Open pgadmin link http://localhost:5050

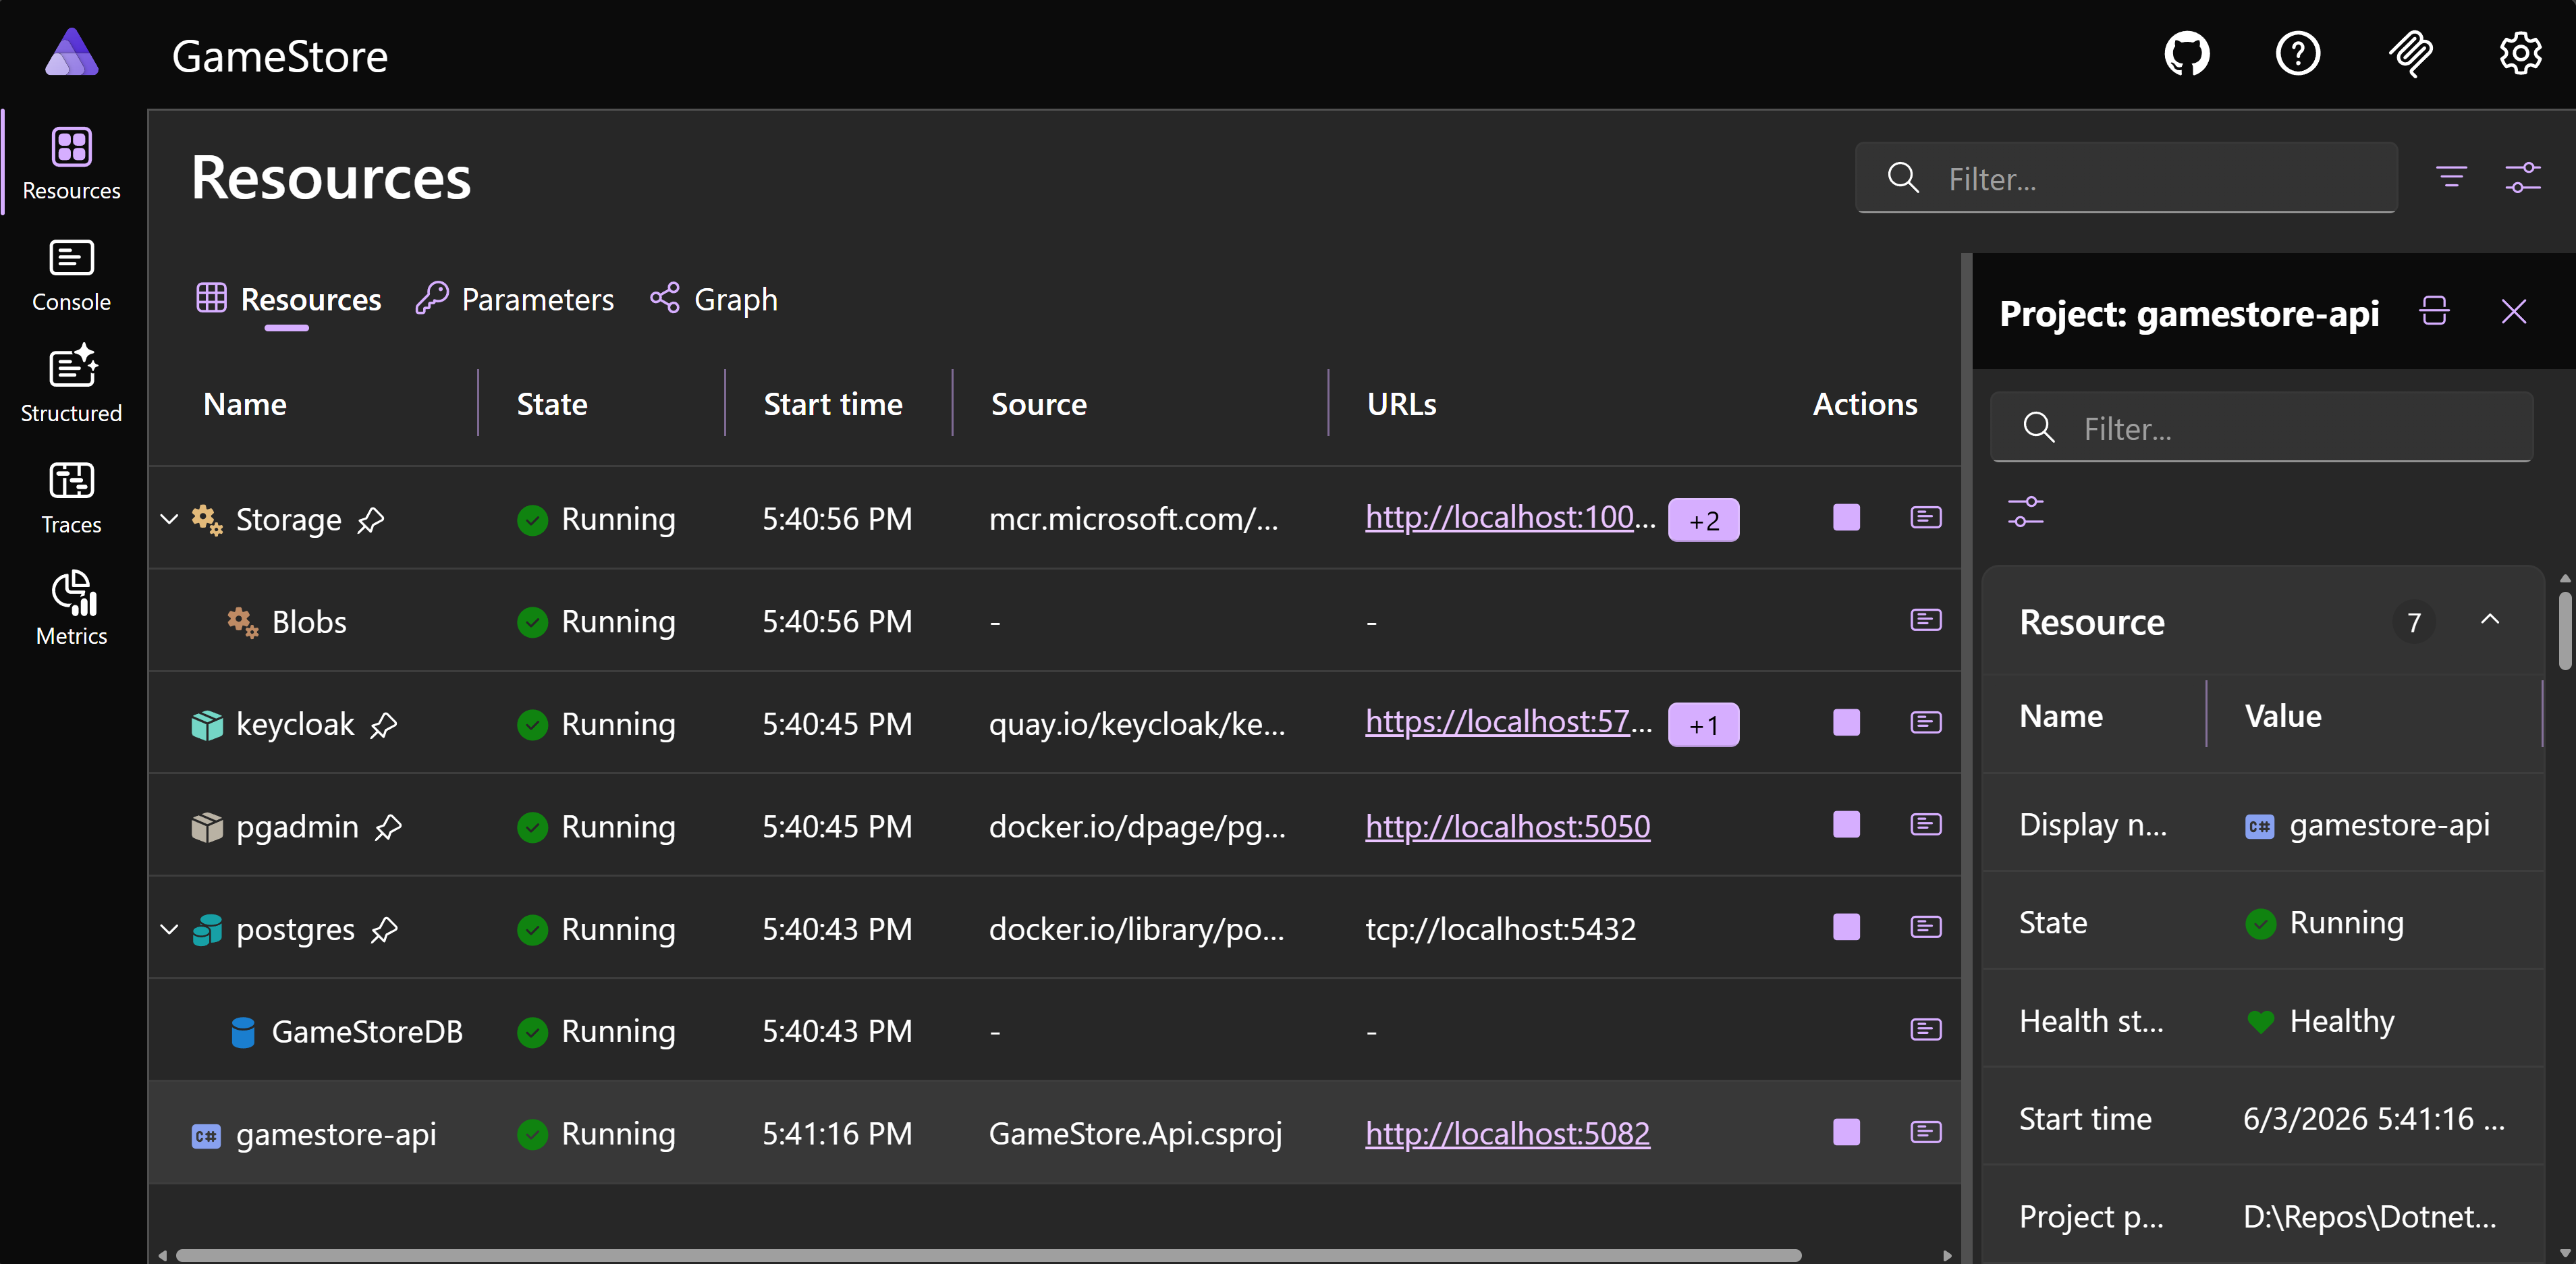click(x=1508, y=826)
